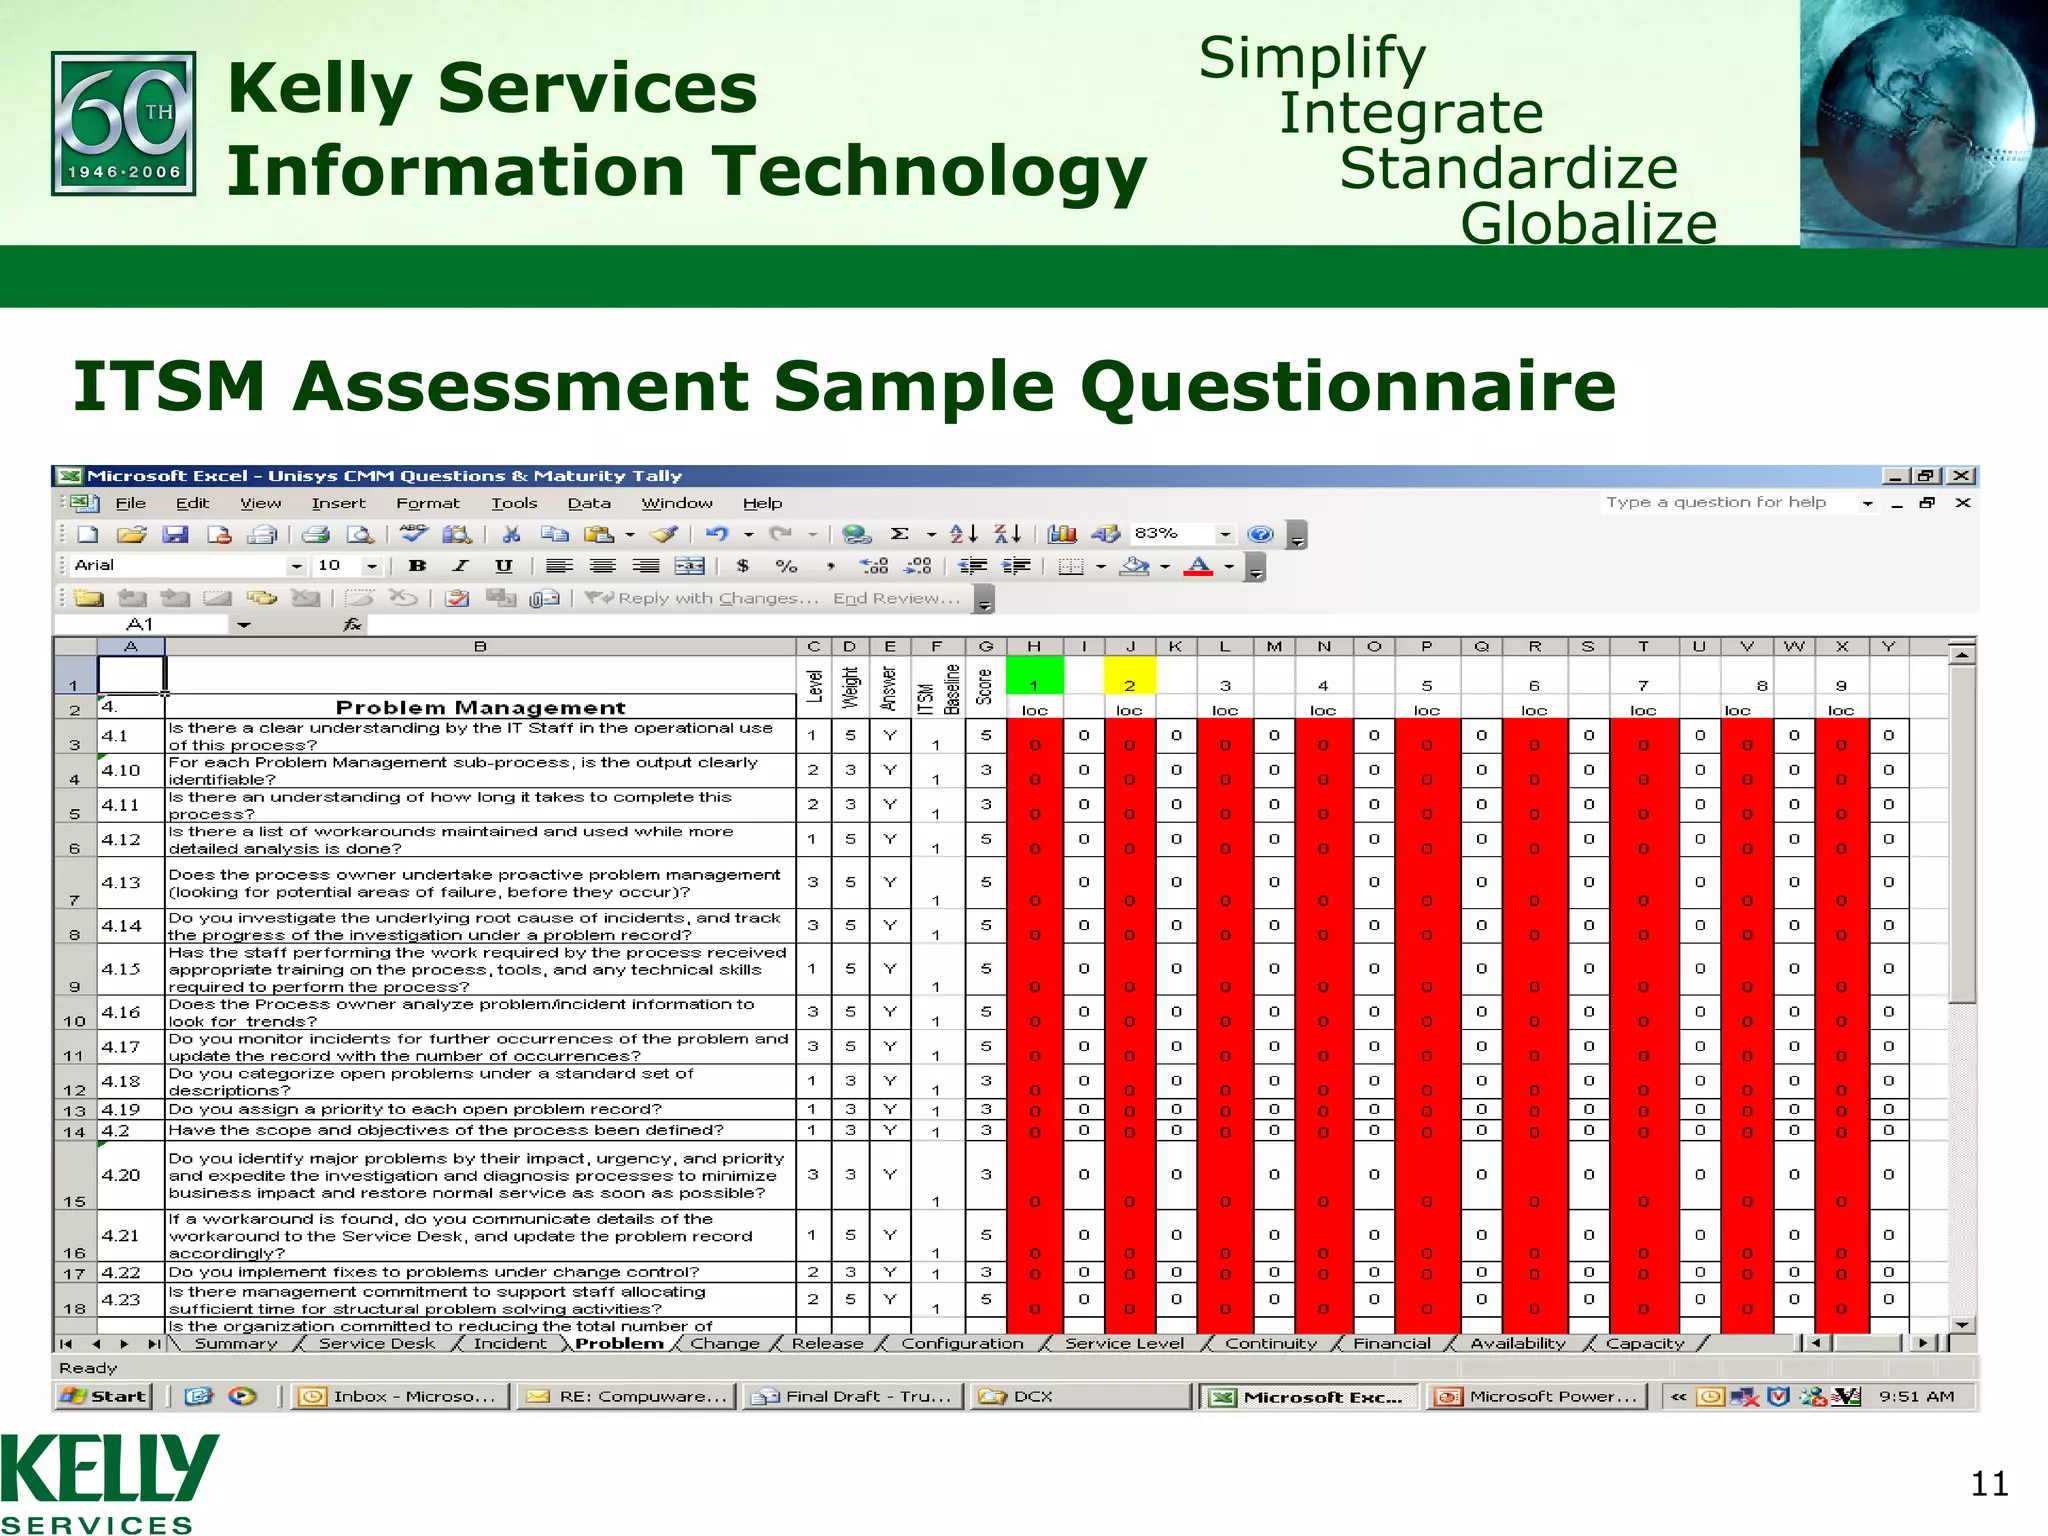This screenshot has height=1536, width=2048.
Task: Toggle Bold formatting
Action: [x=418, y=567]
